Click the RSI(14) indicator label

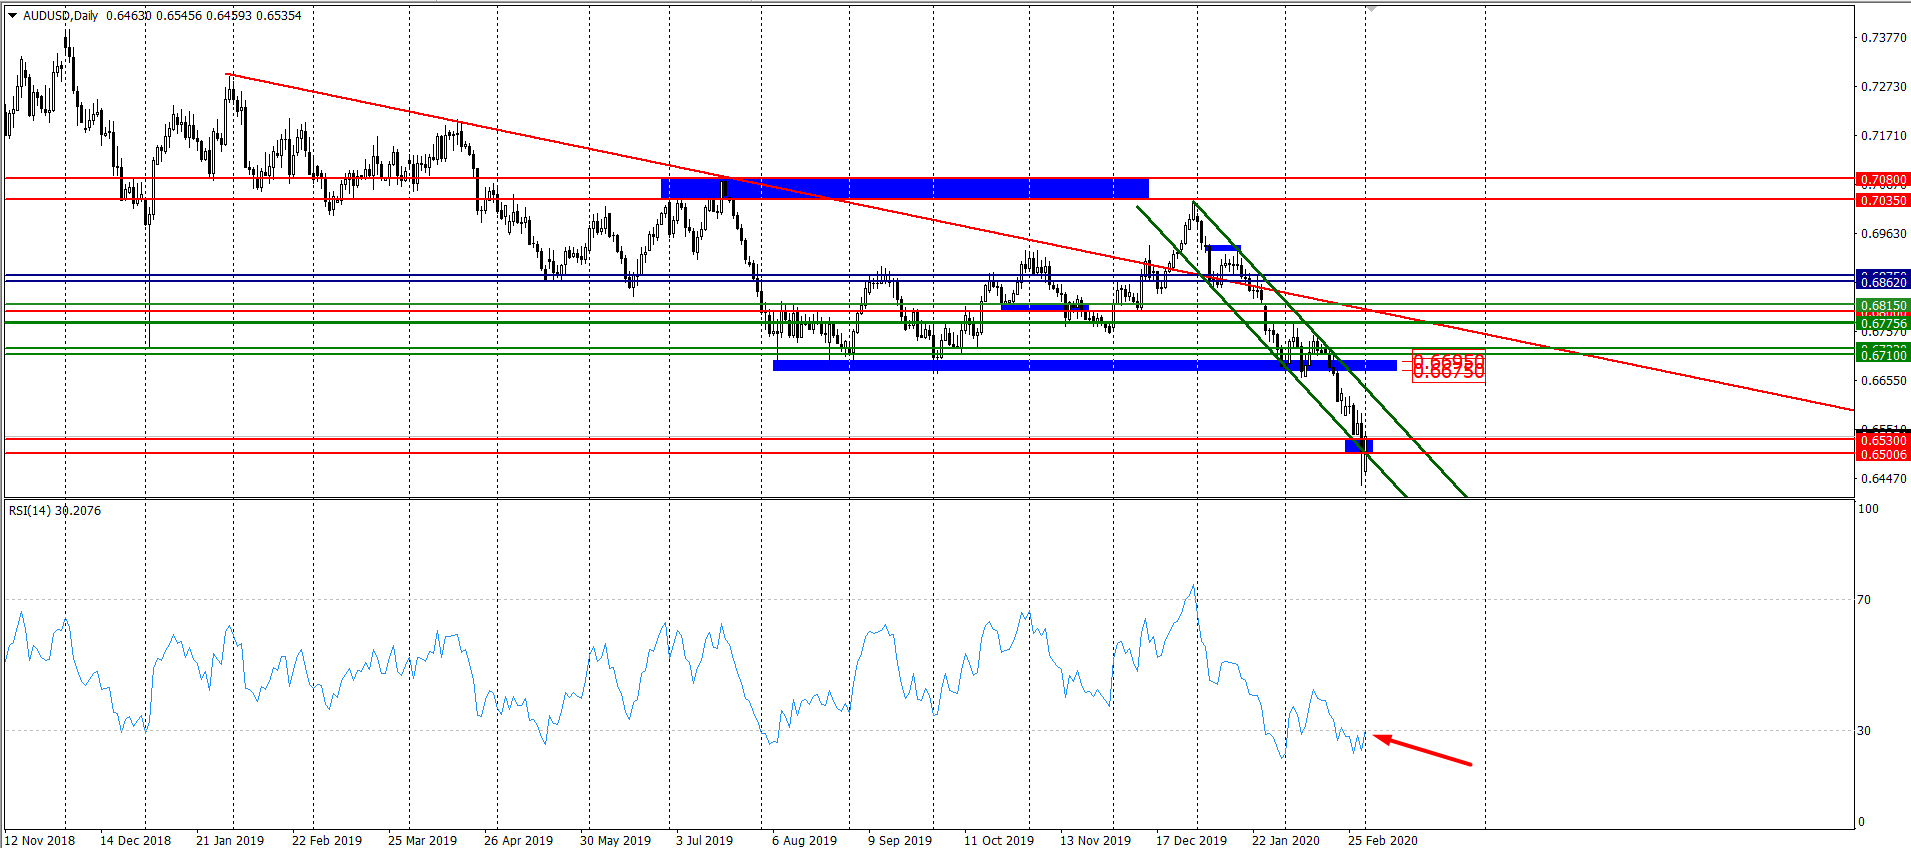(30, 511)
